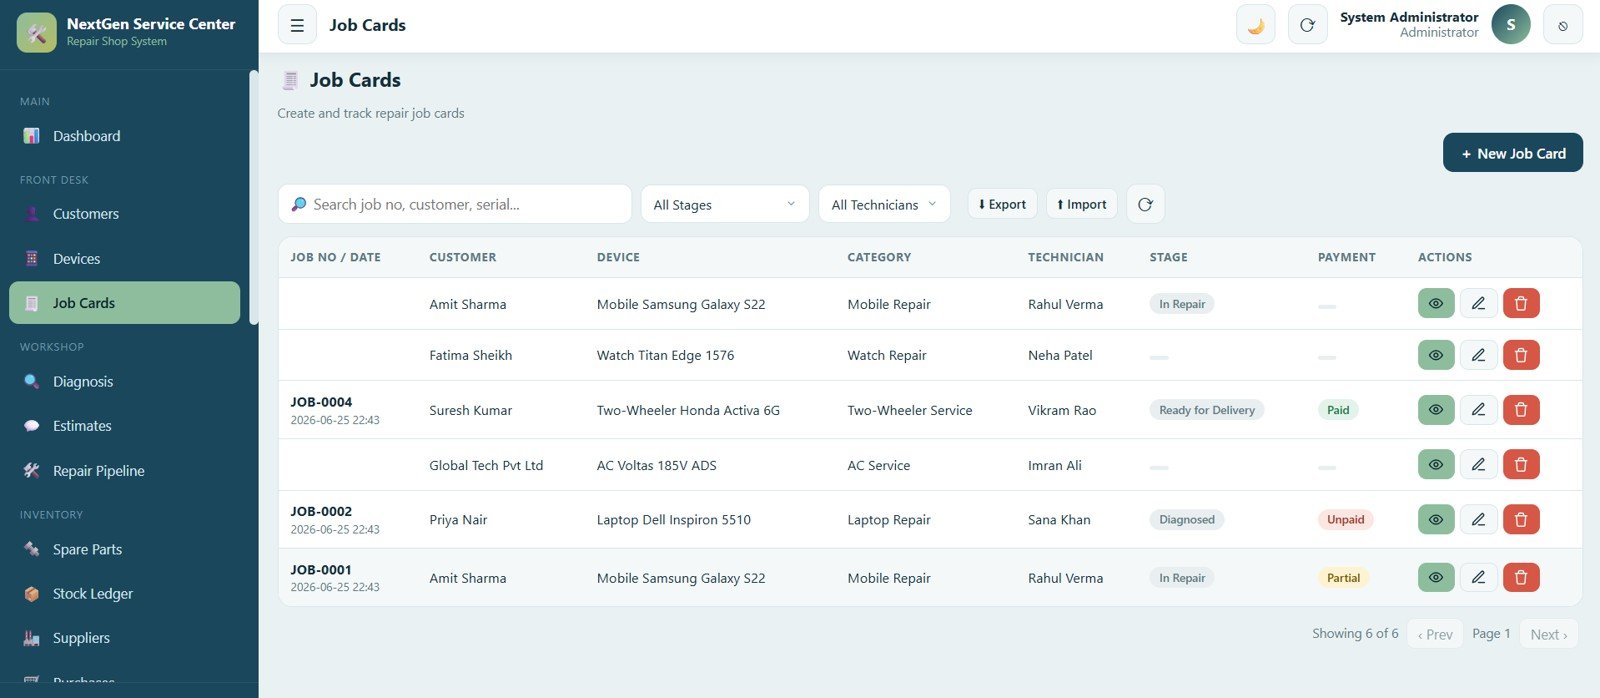The height and width of the screenshot is (698, 1600).
Task: Edit the Fatima Sheikh job card
Action: [1478, 355]
